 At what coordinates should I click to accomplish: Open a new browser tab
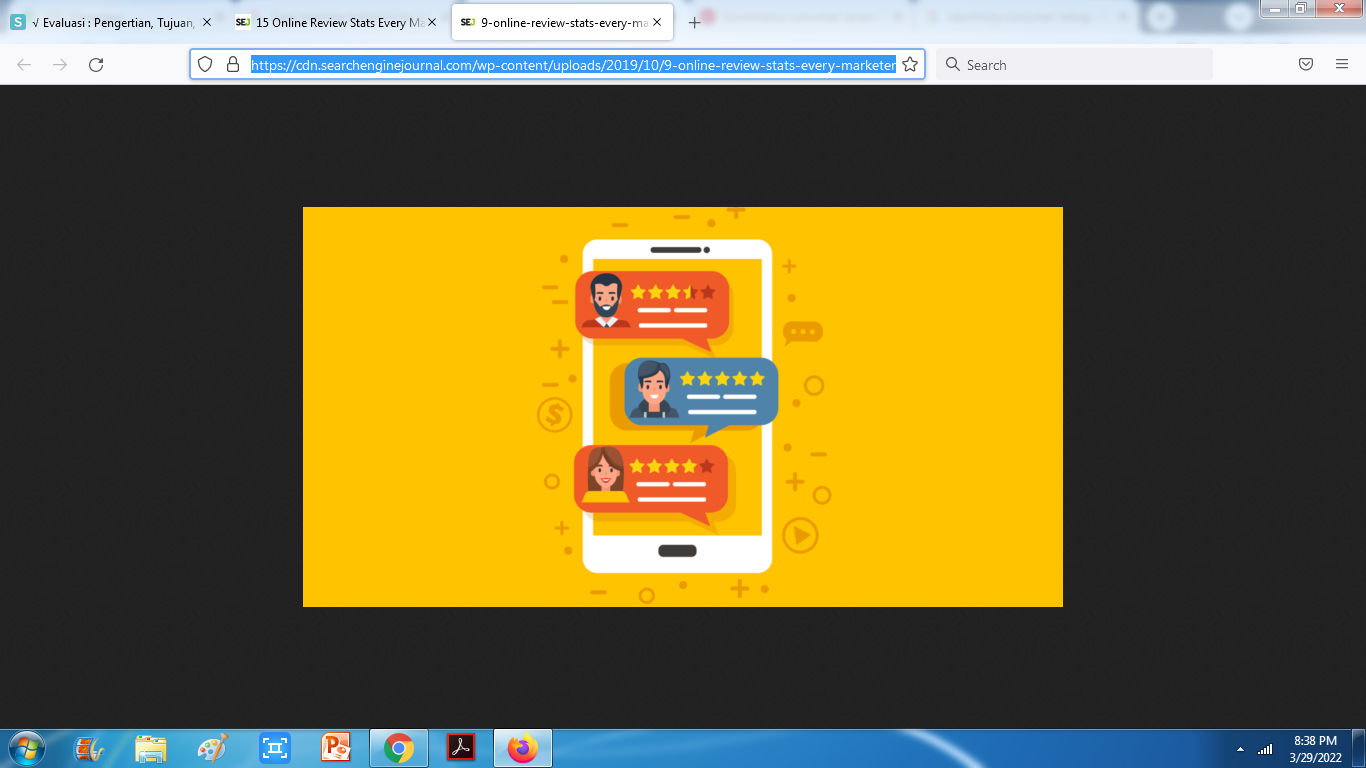(x=694, y=23)
